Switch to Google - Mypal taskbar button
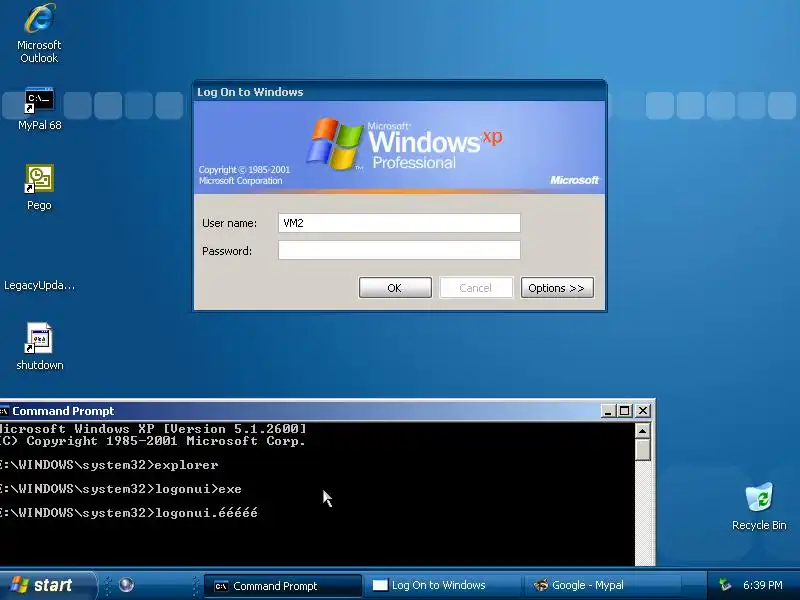 [x=602, y=586]
